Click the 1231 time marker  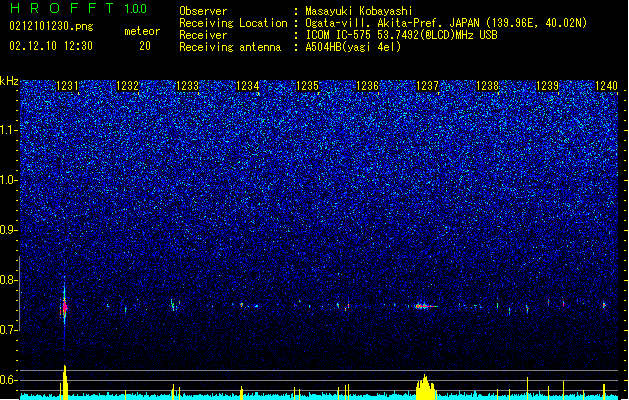click(67, 86)
